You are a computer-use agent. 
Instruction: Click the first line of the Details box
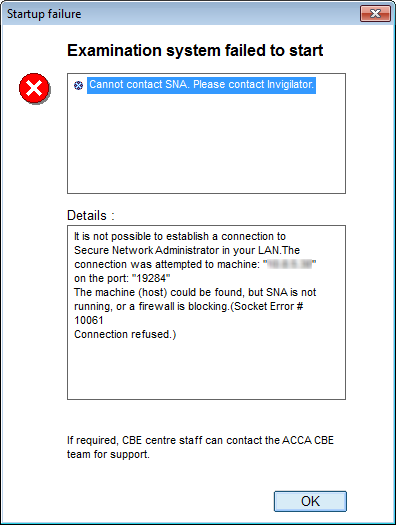[180, 236]
